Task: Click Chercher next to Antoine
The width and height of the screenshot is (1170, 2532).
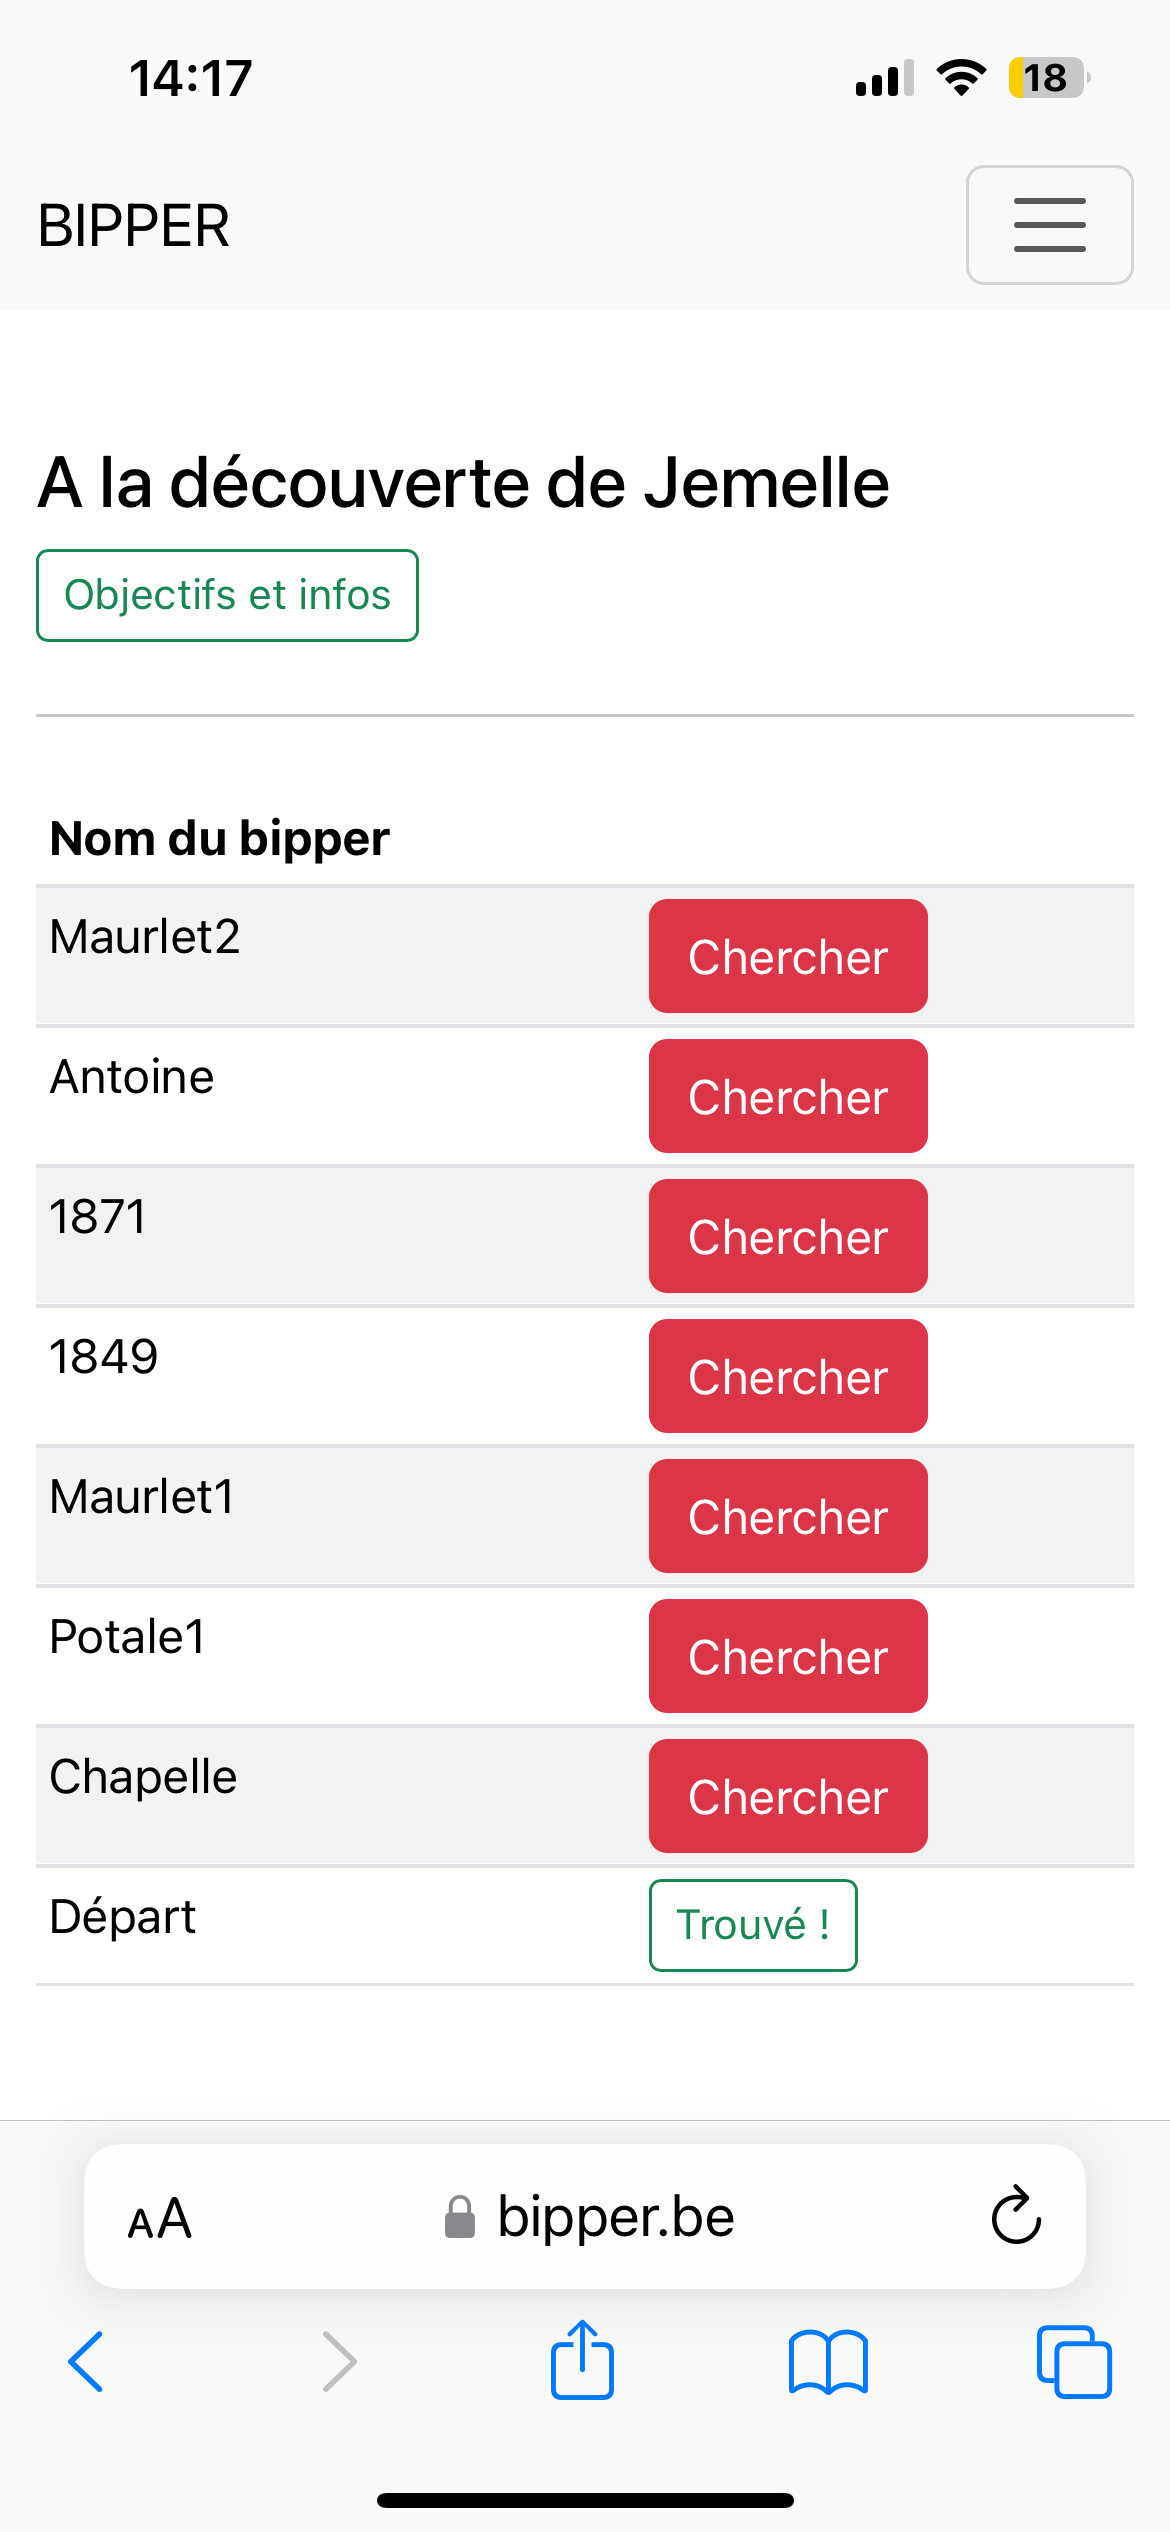Action: coord(788,1096)
